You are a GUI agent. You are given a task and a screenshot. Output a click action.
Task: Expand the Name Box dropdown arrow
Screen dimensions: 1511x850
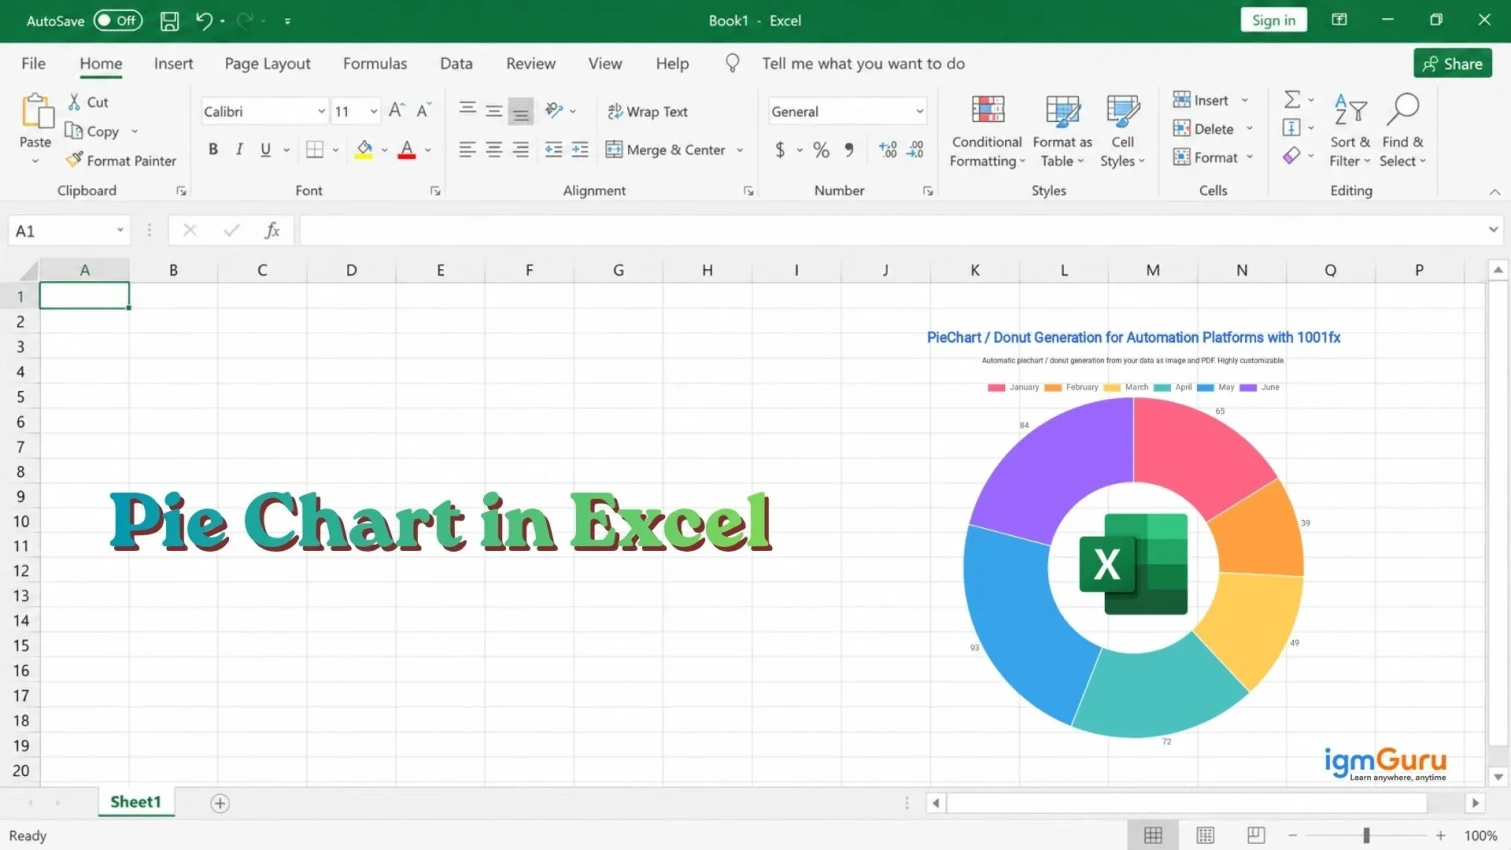coord(120,231)
